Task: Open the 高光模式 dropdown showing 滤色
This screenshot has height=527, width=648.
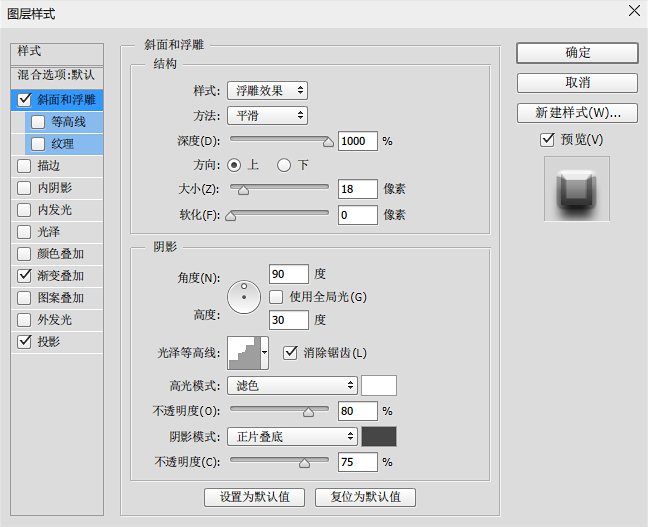Action: click(292, 386)
